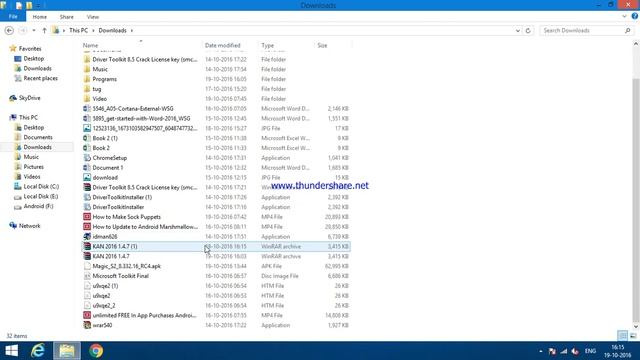Open the taskbar clock and date
The width and height of the screenshot is (640, 360).
click(x=618, y=351)
